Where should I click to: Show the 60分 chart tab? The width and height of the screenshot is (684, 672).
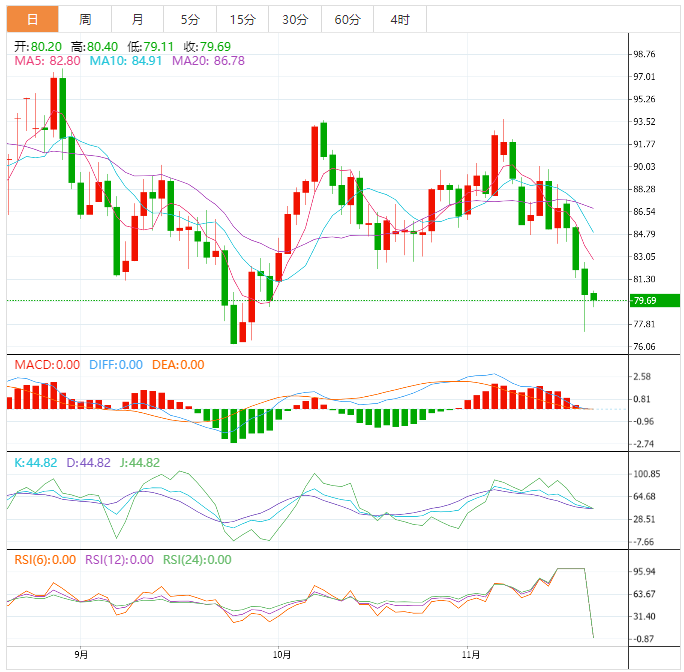(x=347, y=19)
